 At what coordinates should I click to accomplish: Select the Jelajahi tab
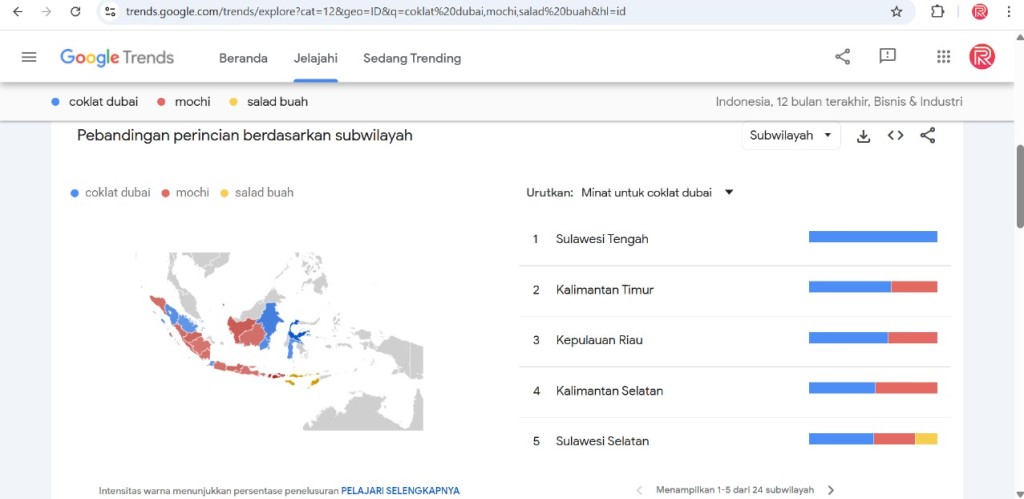tap(315, 58)
